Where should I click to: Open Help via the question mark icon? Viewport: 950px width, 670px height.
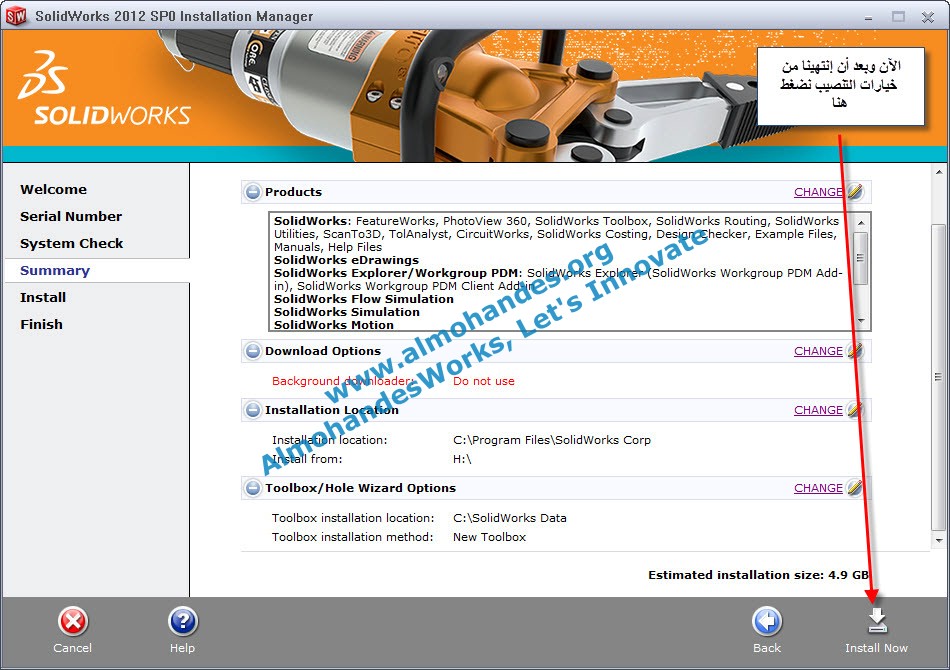(182, 622)
